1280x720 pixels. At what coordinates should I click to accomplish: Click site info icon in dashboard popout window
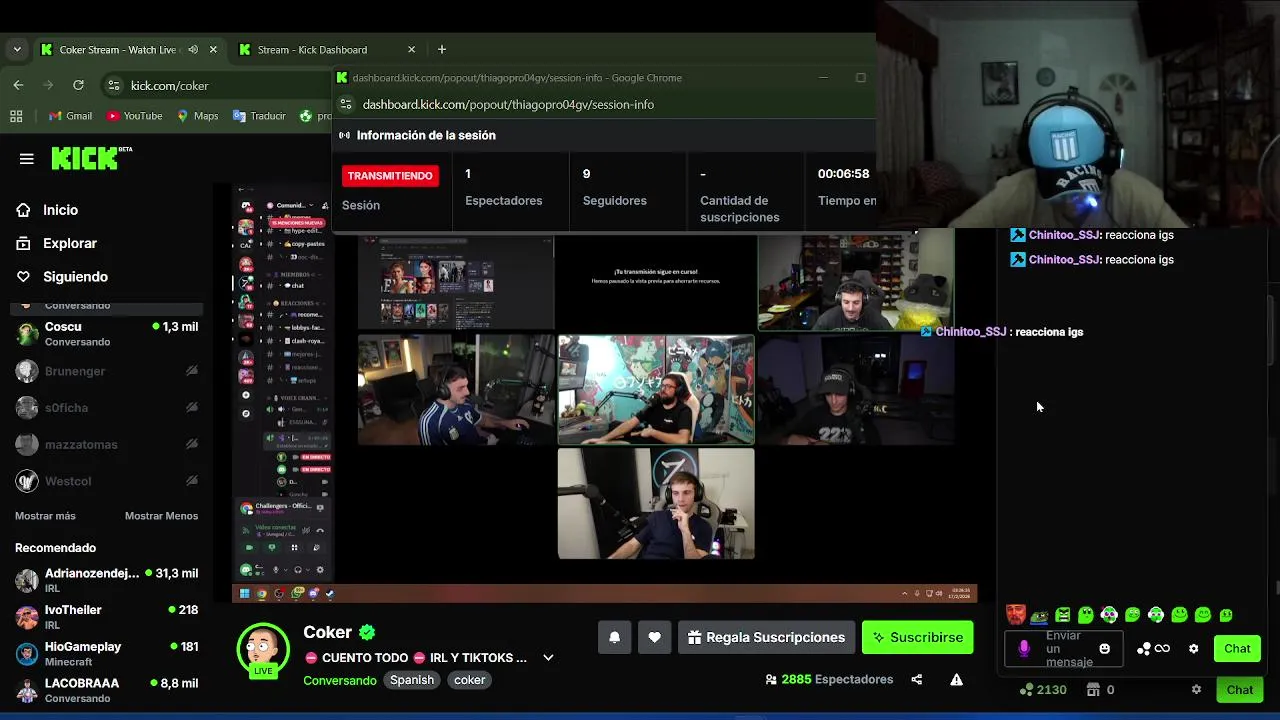pos(346,104)
